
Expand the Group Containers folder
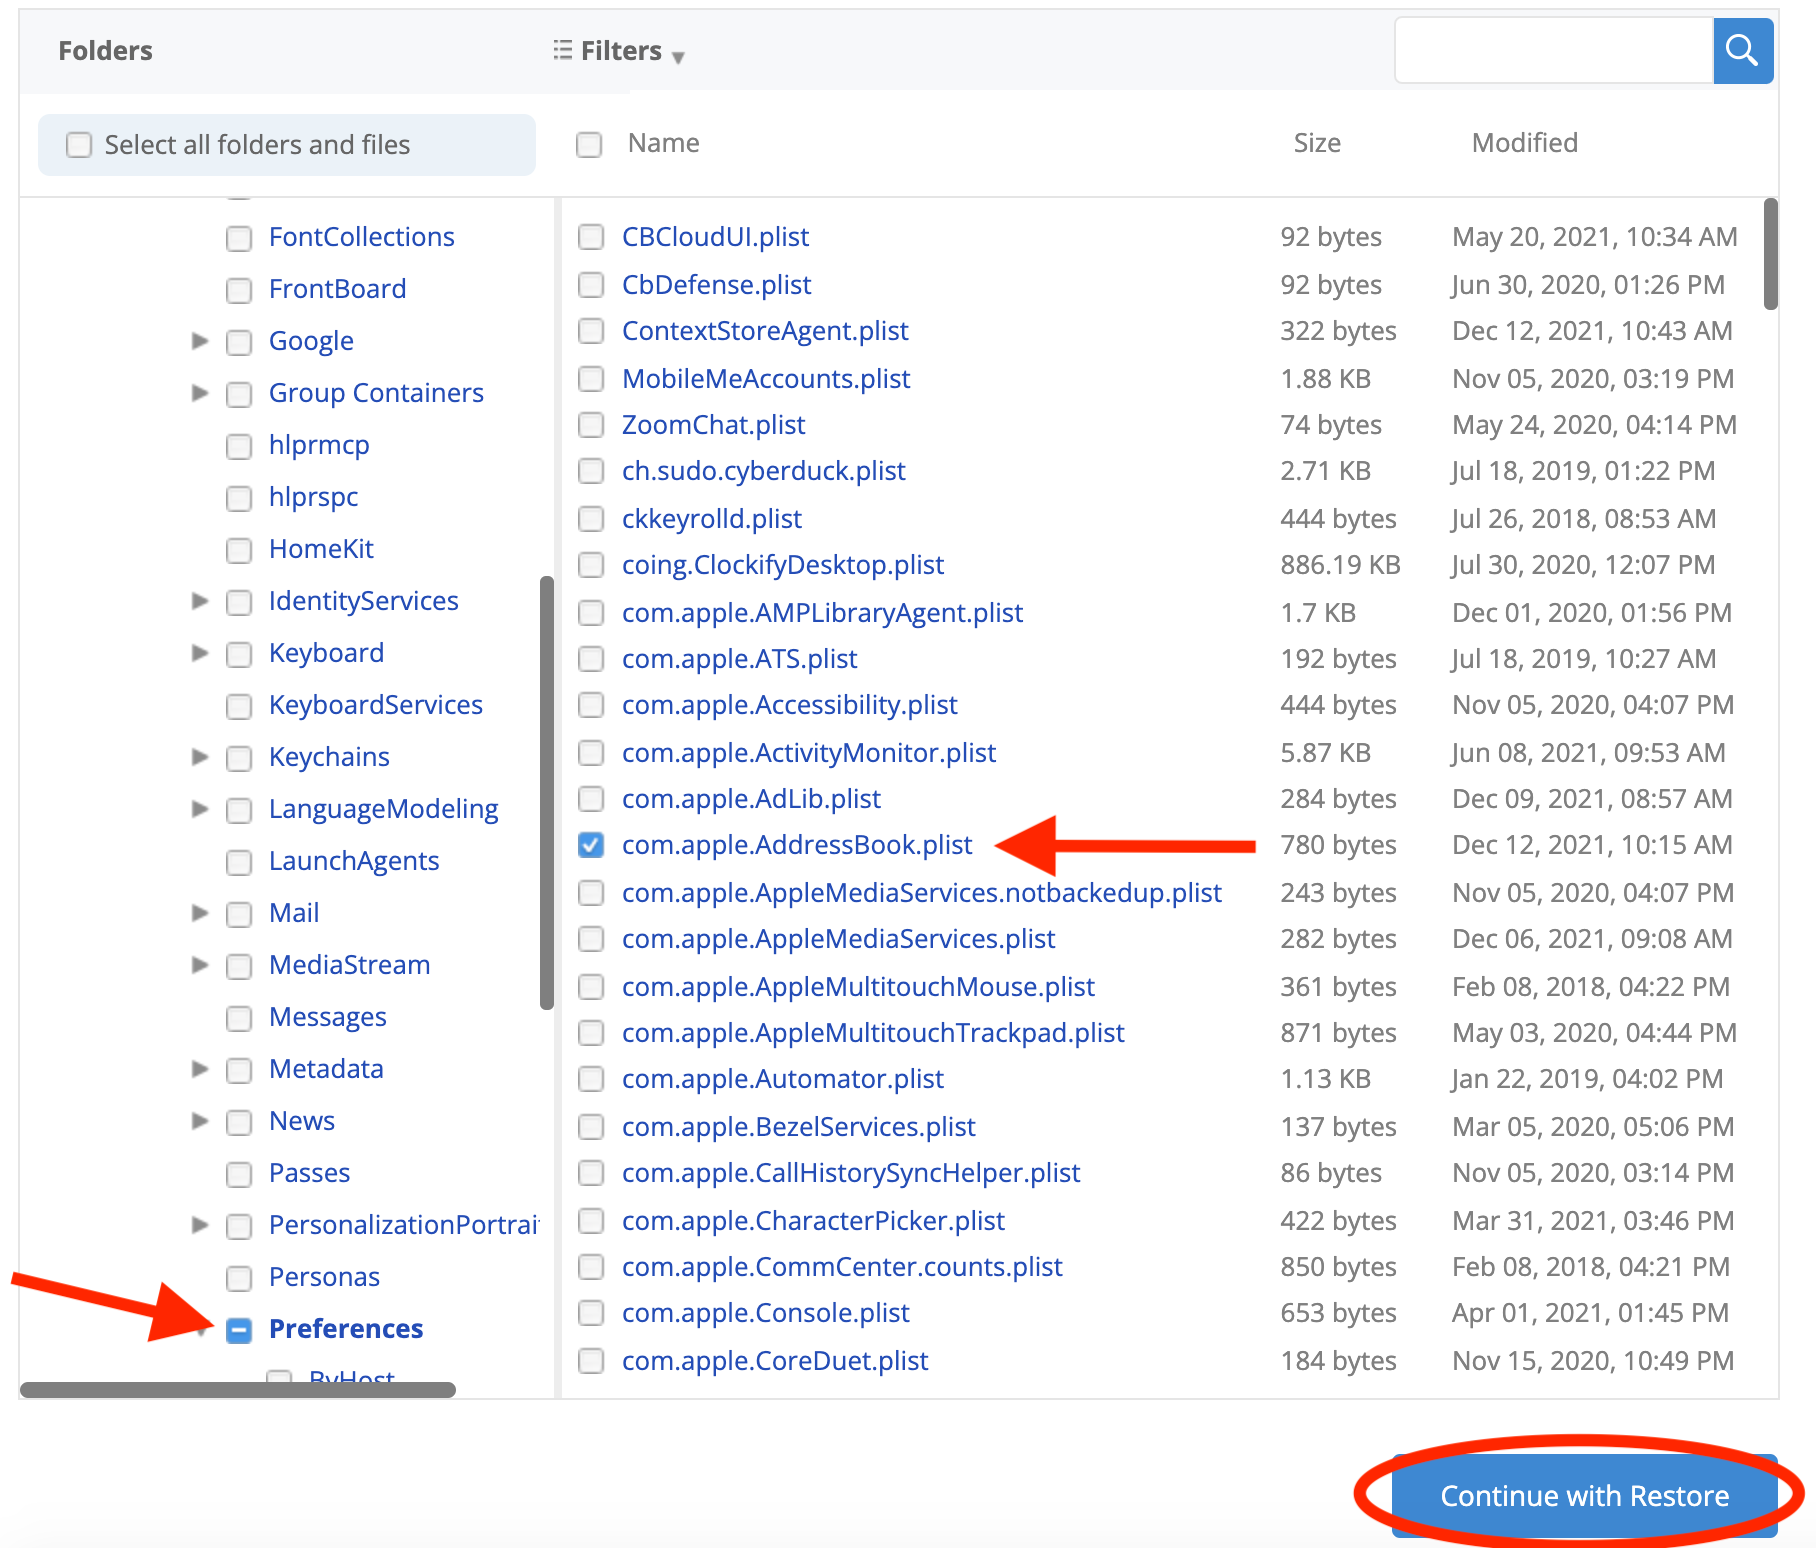tap(200, 393)
